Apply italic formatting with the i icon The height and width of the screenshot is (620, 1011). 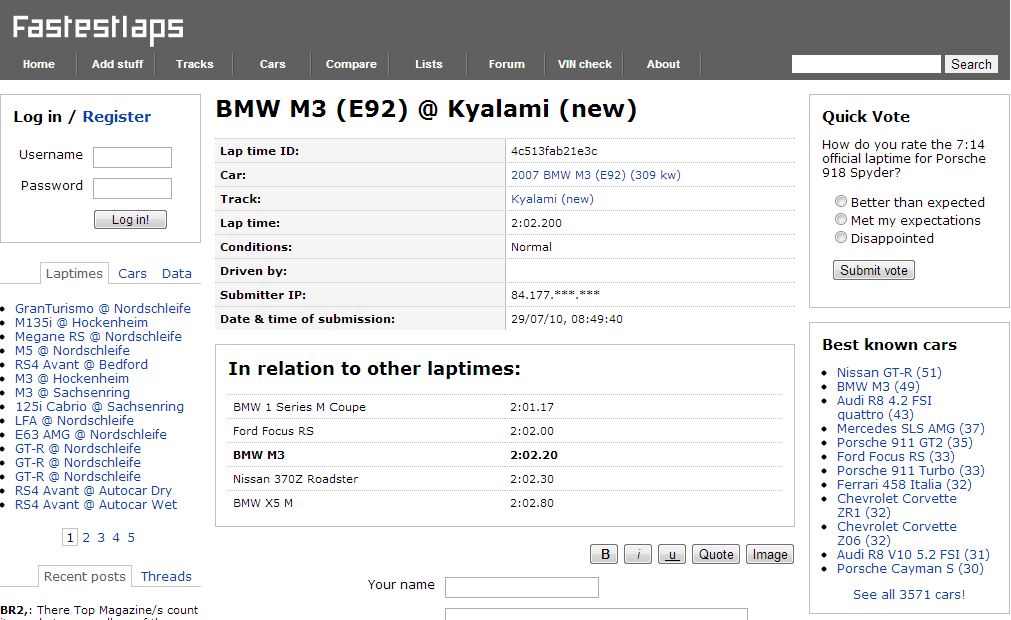coord(637,554)
